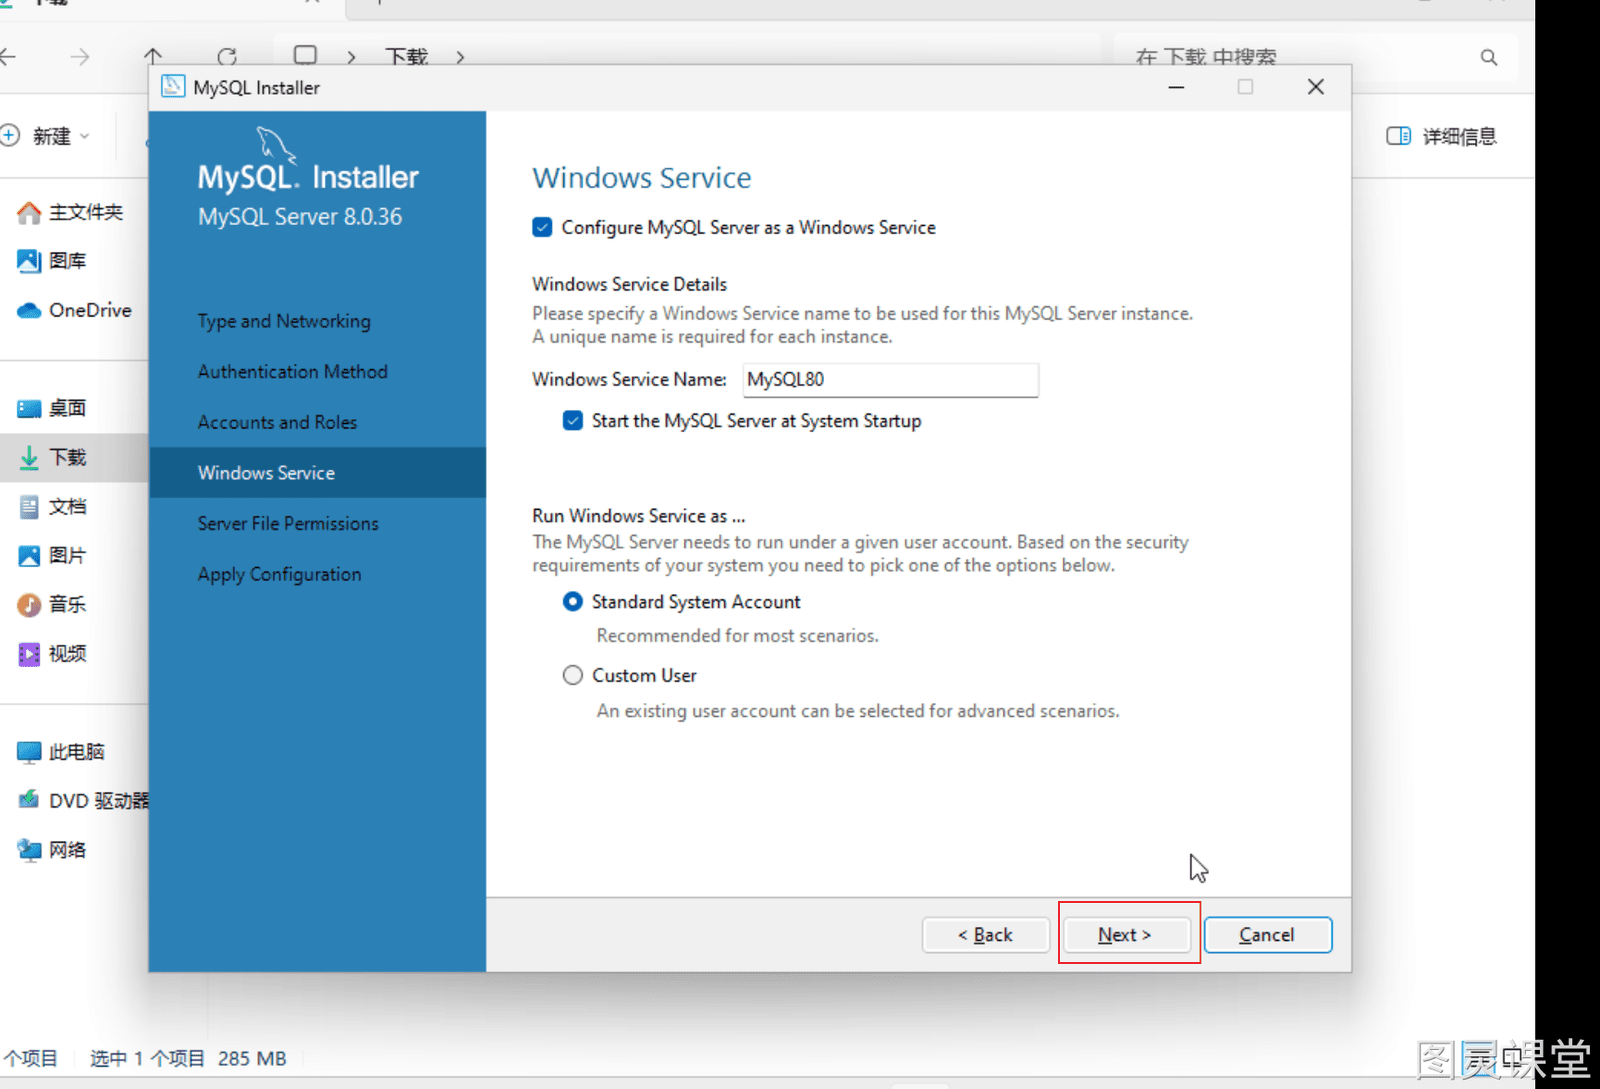Open the Desktop folder icon in Explorer
Image resolution: width=1600 pixels, height=1089 pixels.
coord(29,408)
